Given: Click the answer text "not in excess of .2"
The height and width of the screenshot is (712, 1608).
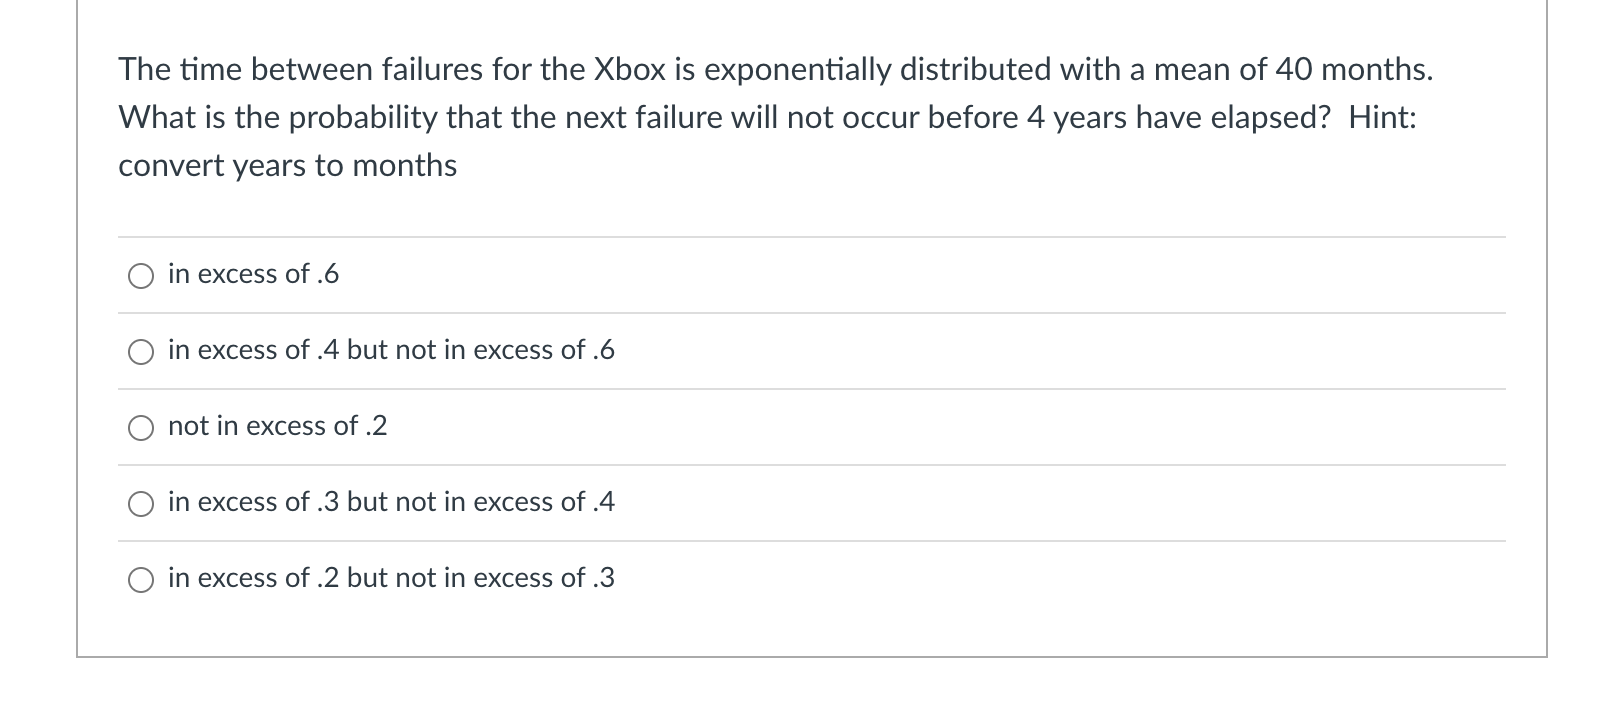Looking at the screenshot, I should tap(277, 426).
